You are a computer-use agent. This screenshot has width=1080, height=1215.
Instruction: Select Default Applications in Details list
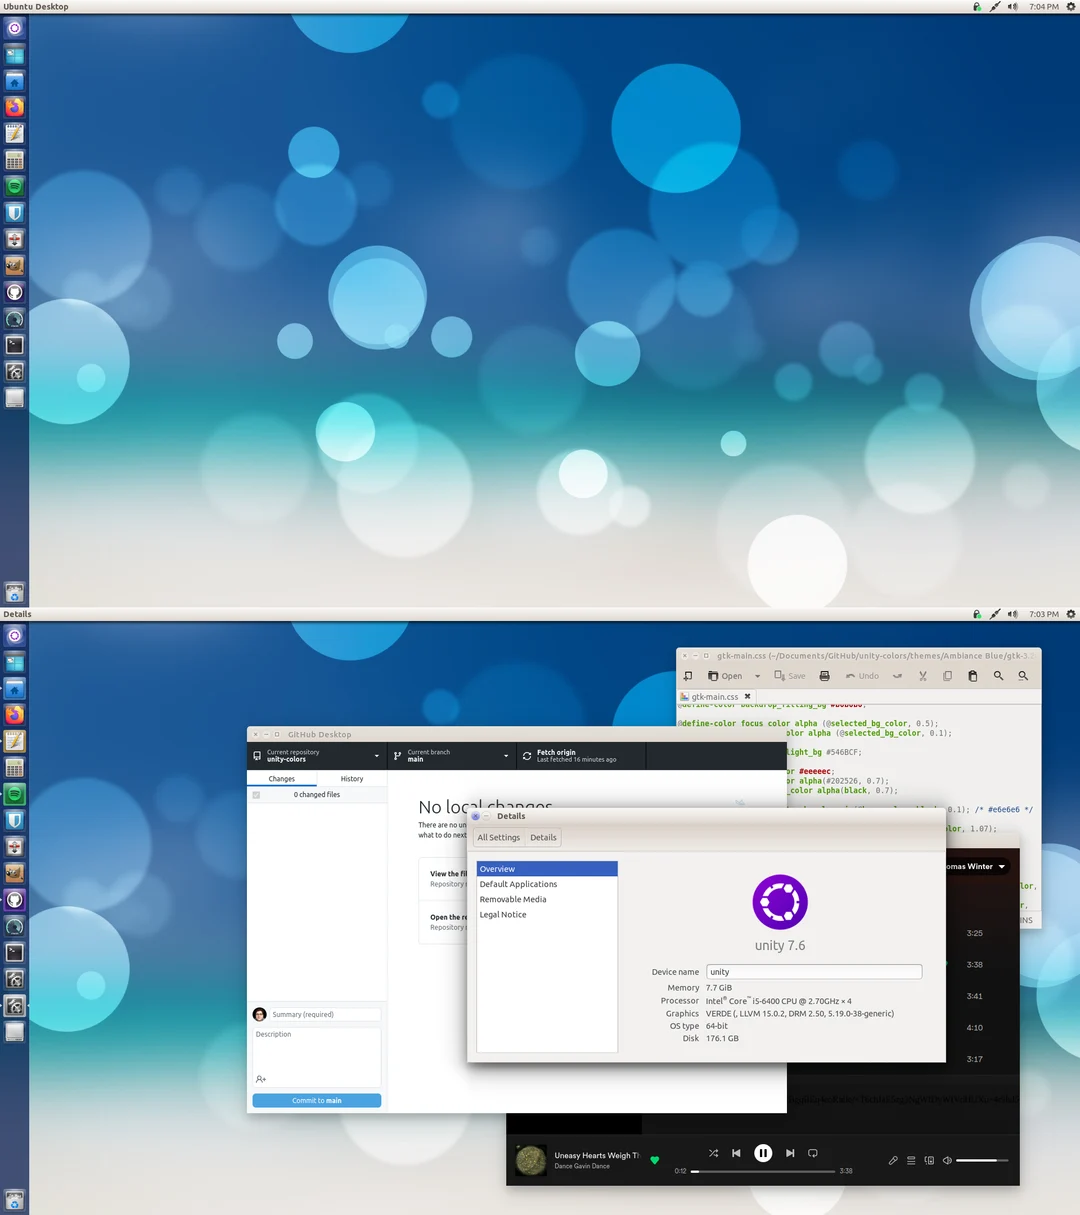coord(518,884)
